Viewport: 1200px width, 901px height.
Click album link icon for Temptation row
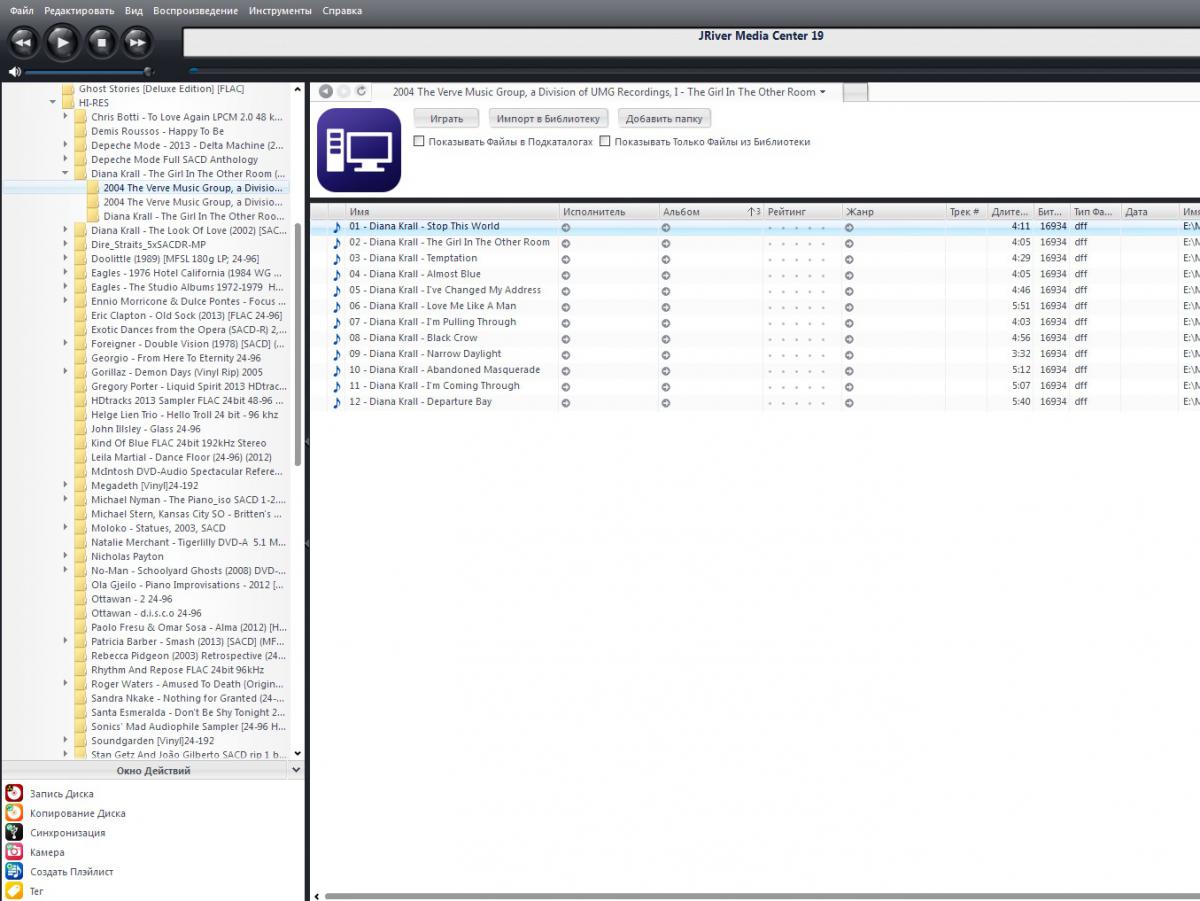tap(666, 259)
